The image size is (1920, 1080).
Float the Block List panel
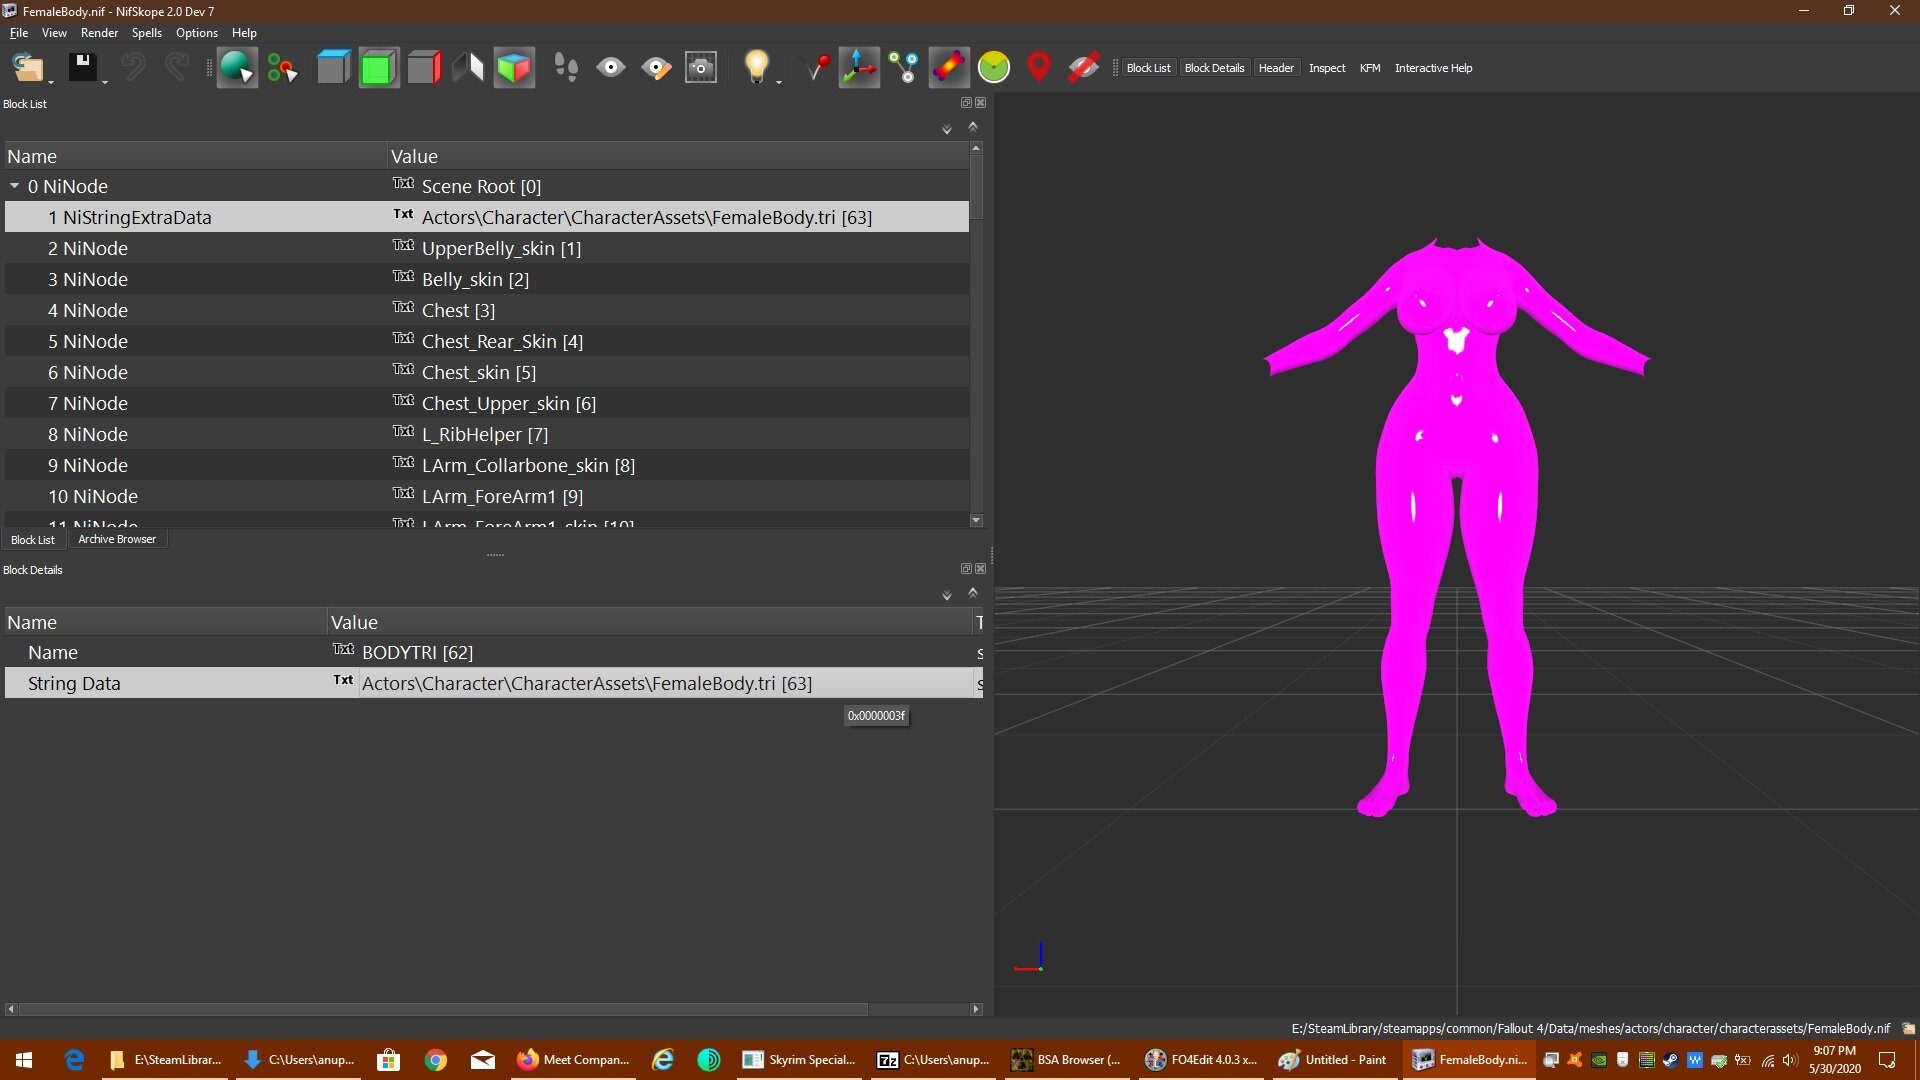pyautogui.click(x=966, y=103)
